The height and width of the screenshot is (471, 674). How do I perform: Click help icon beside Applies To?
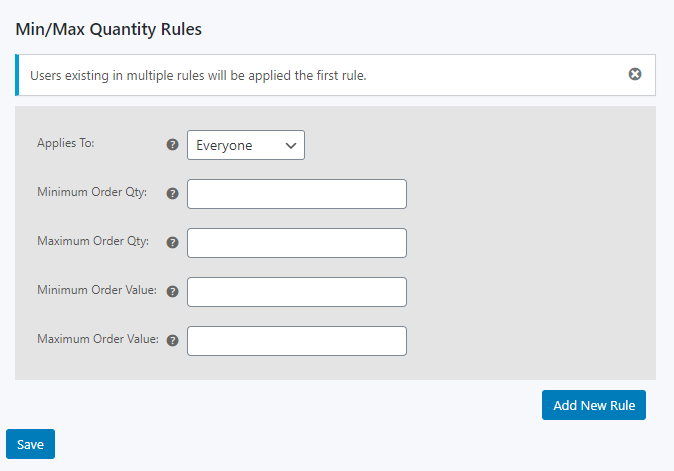pos(172,144)
